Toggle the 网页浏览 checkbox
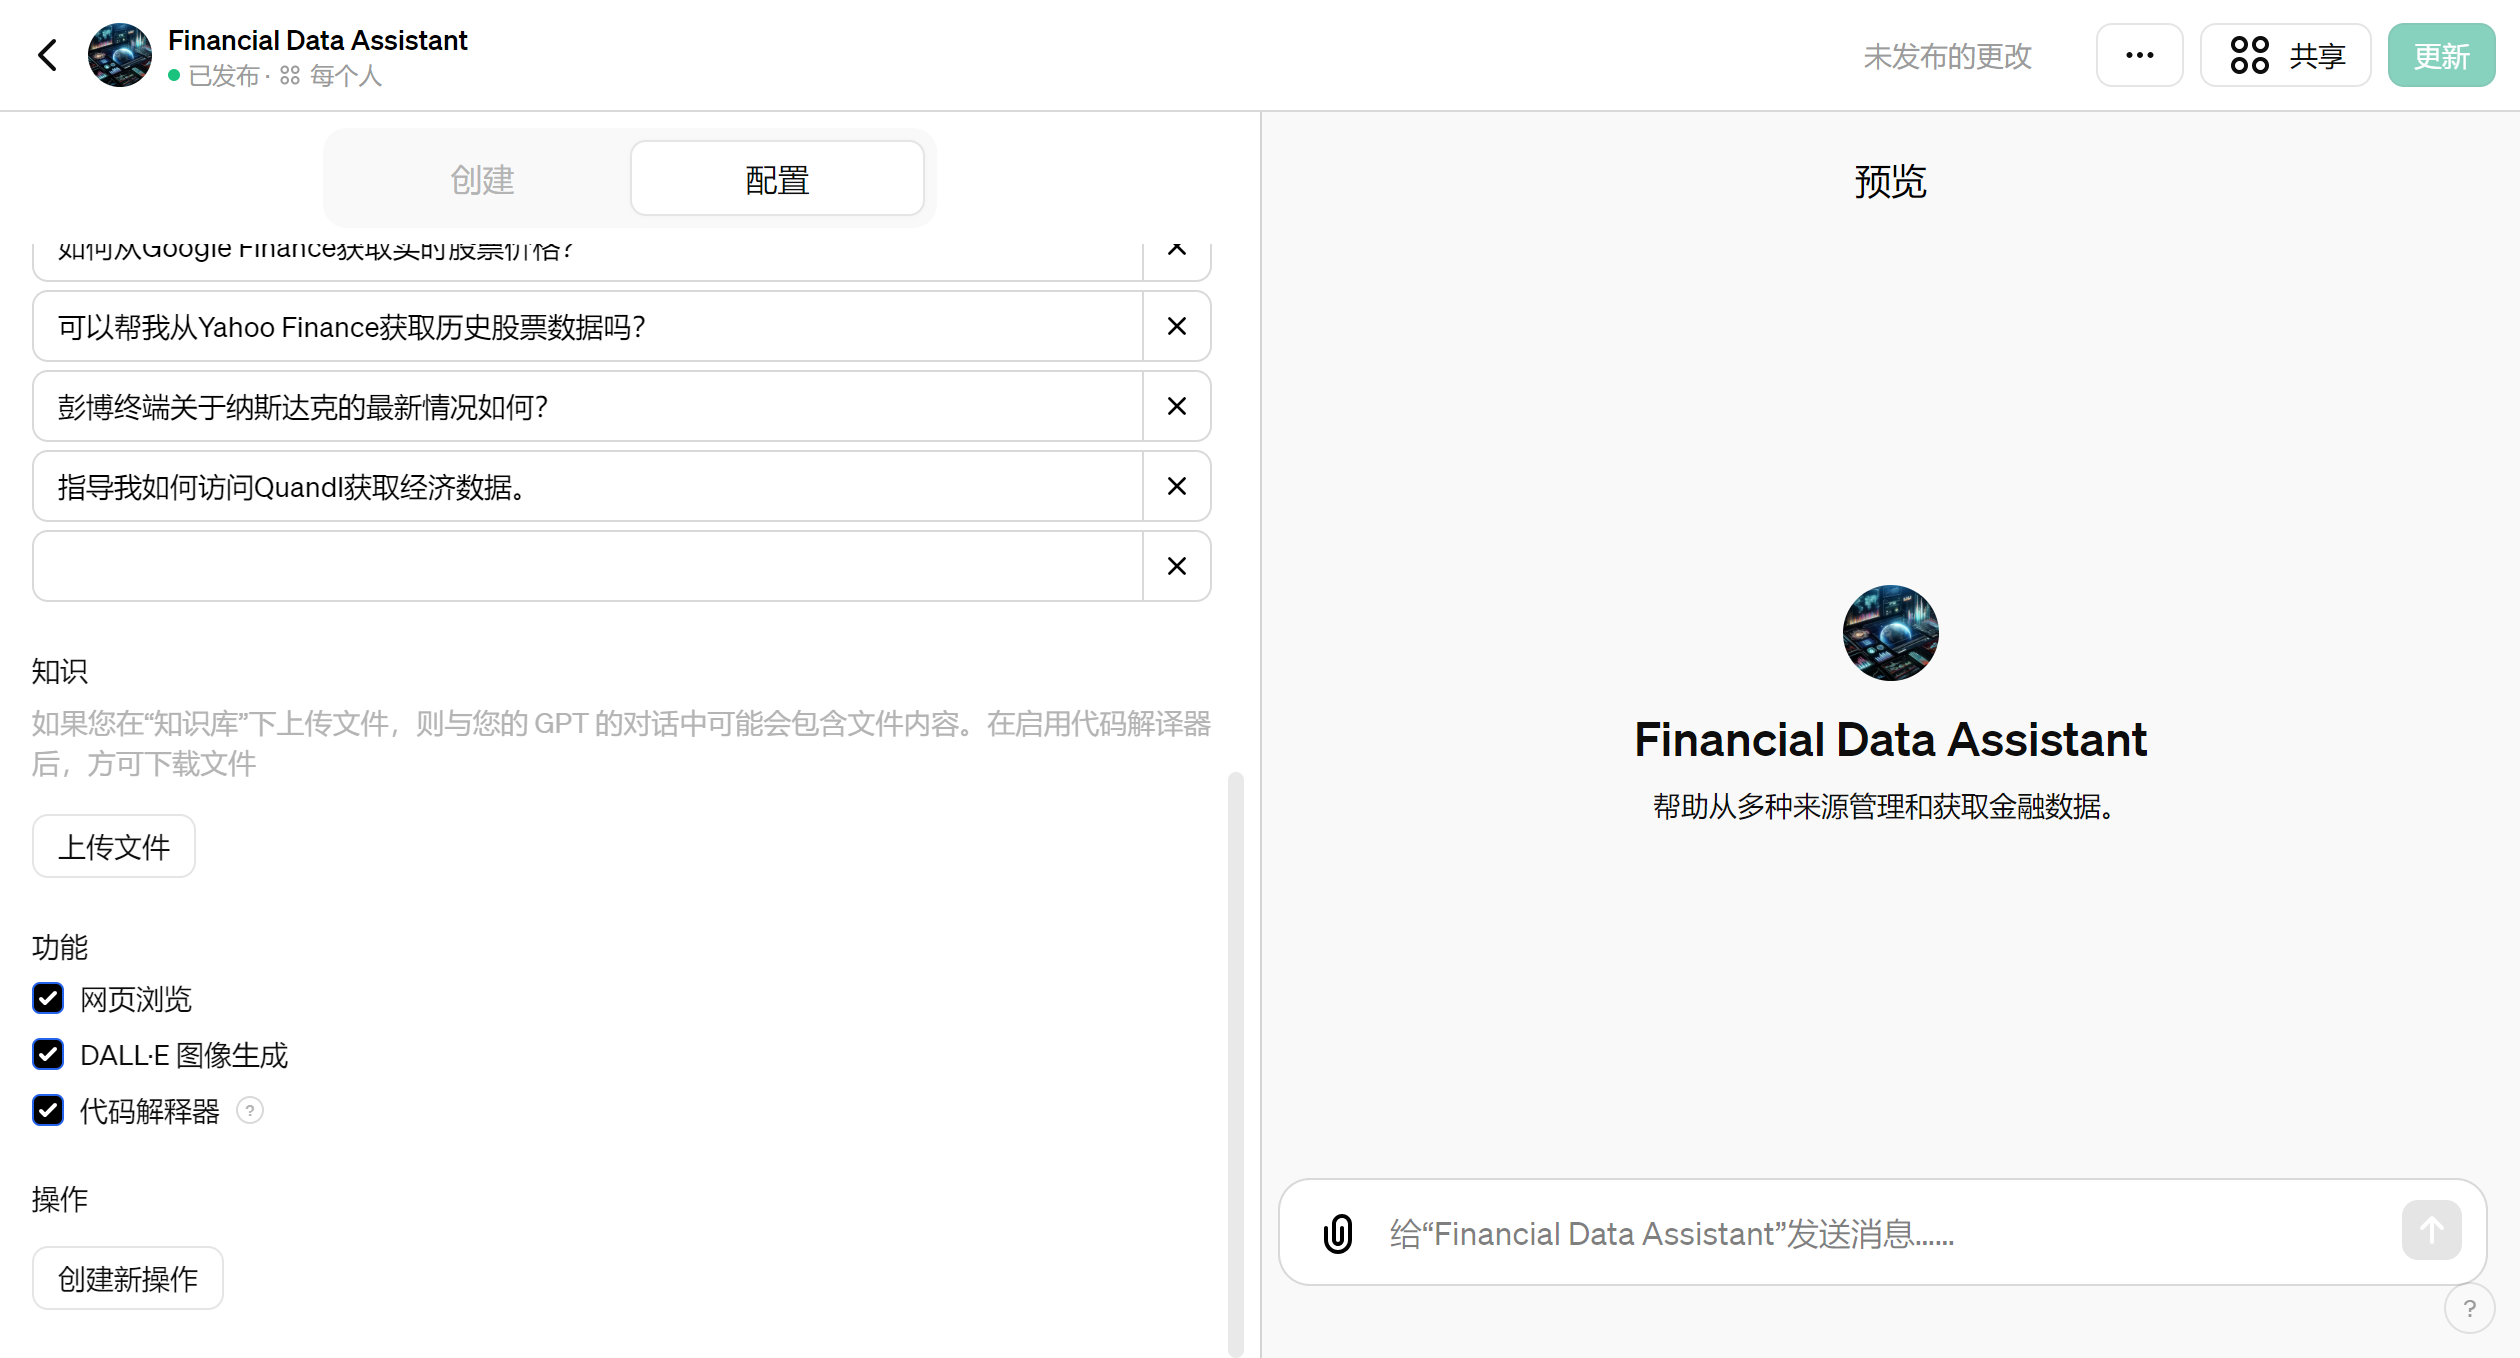Viewport: 2520px width, 1358px height. click(48, 998)
